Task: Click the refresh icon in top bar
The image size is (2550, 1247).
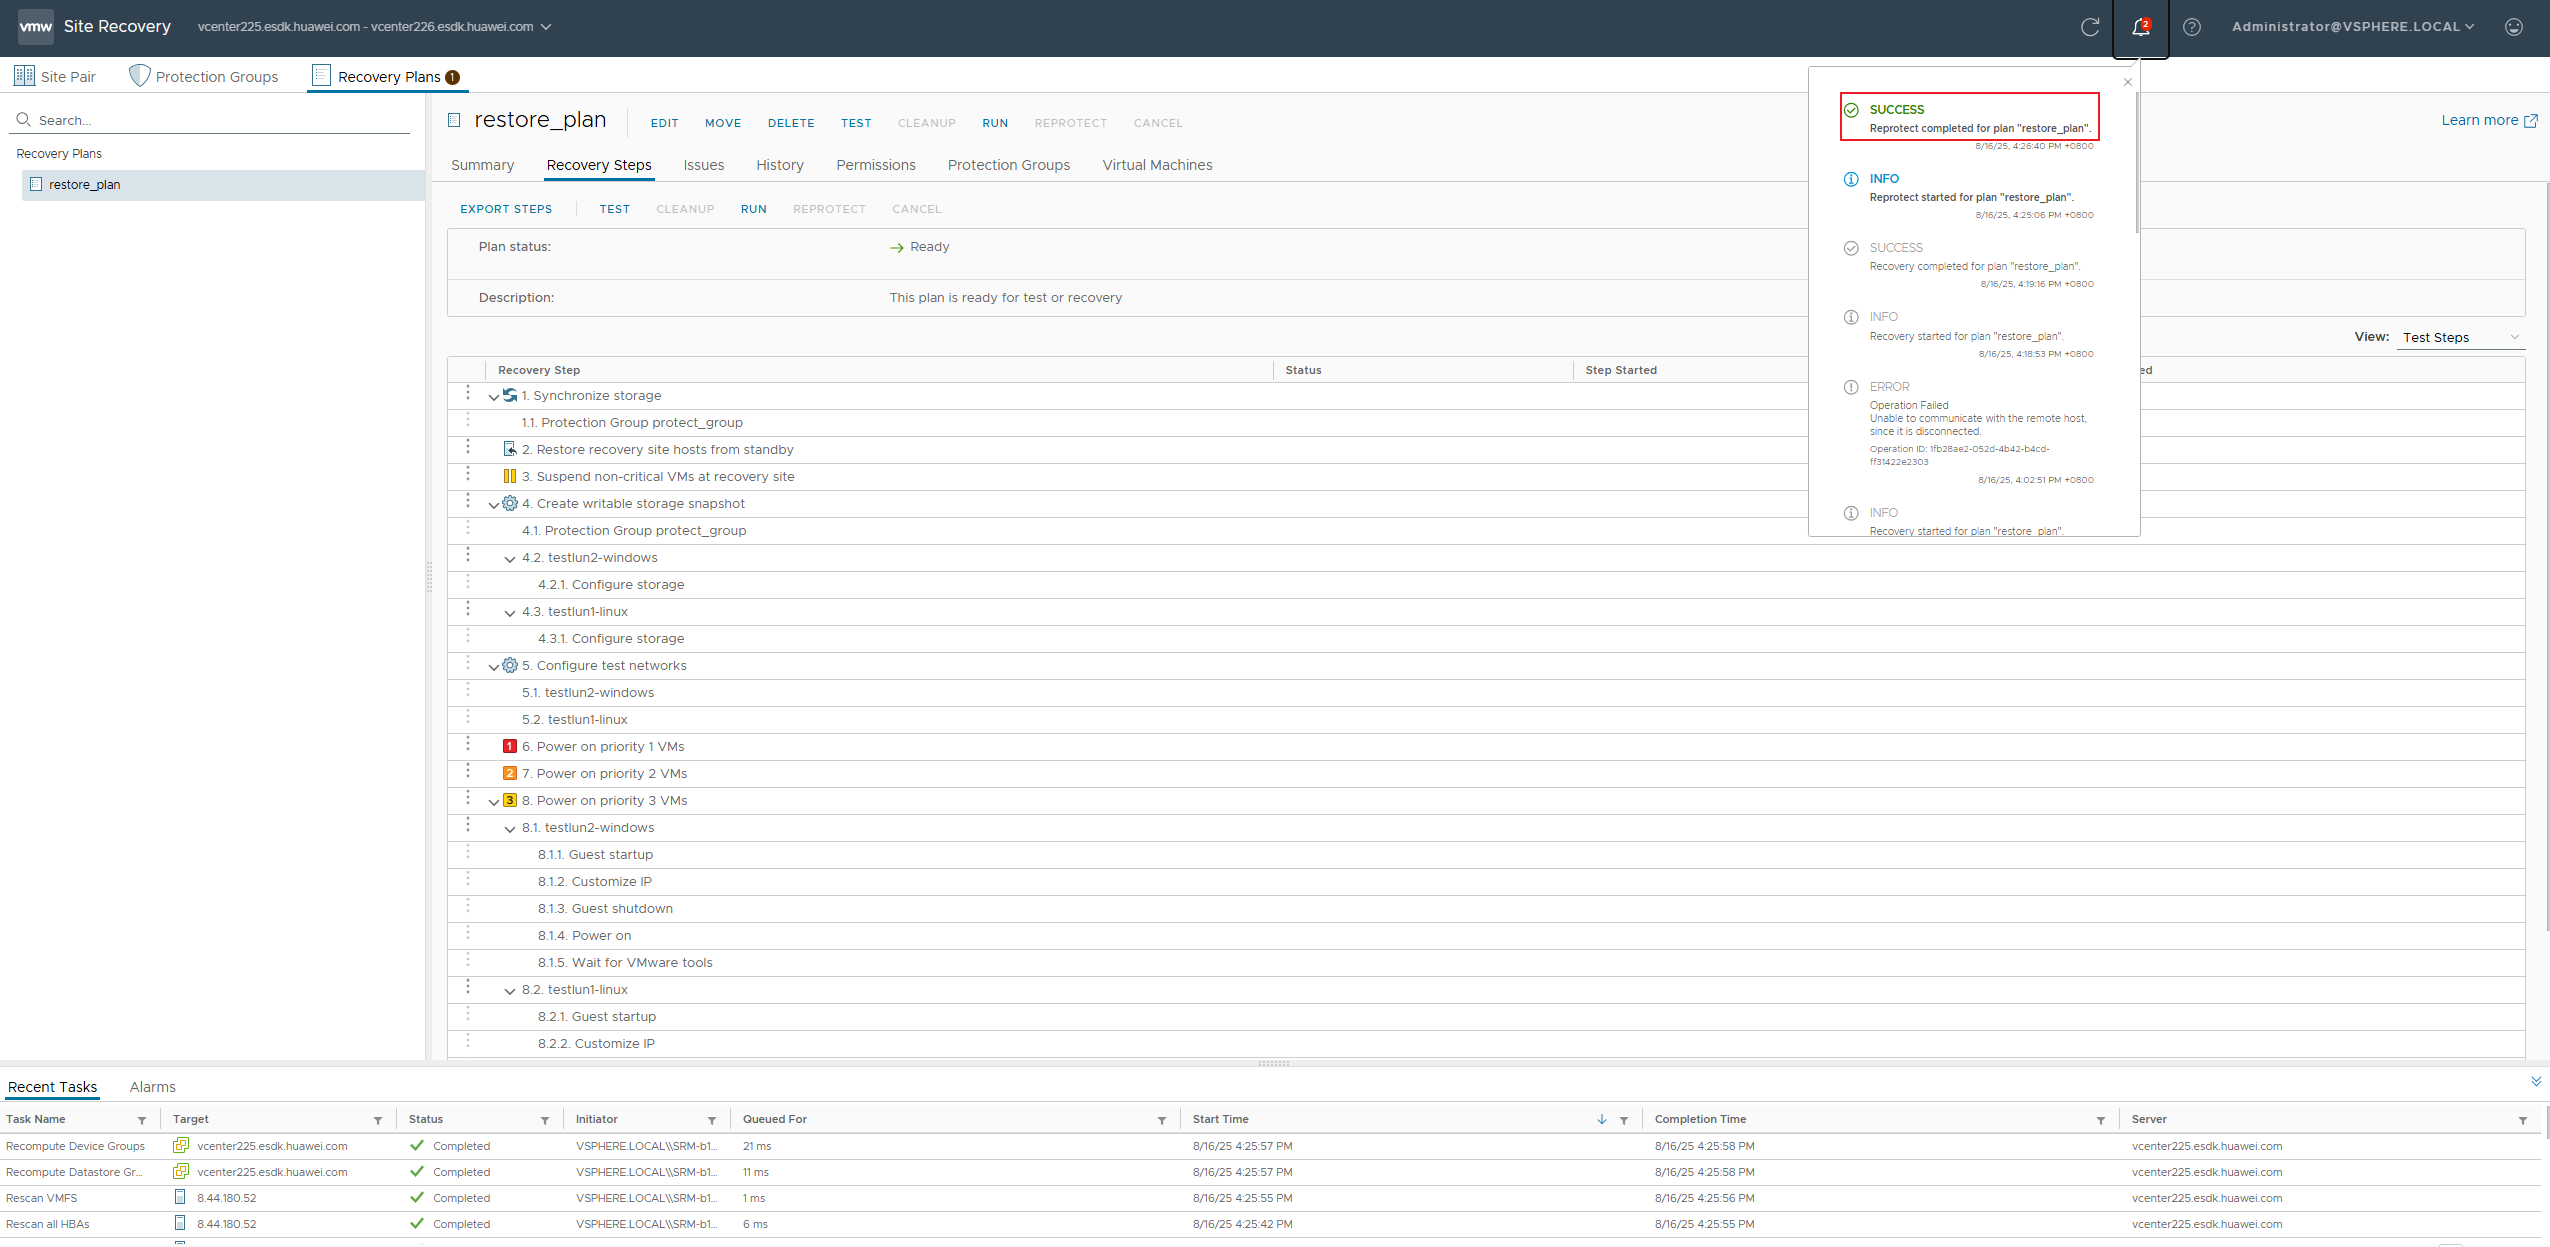Action: pos(2089,27)
